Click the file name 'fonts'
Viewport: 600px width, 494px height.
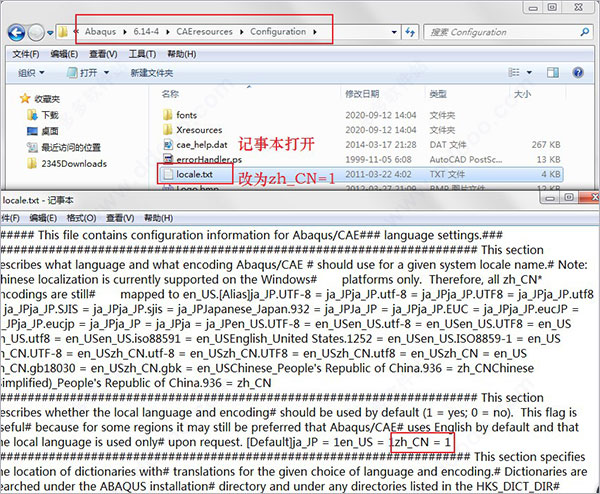click(x=186, y=115)
